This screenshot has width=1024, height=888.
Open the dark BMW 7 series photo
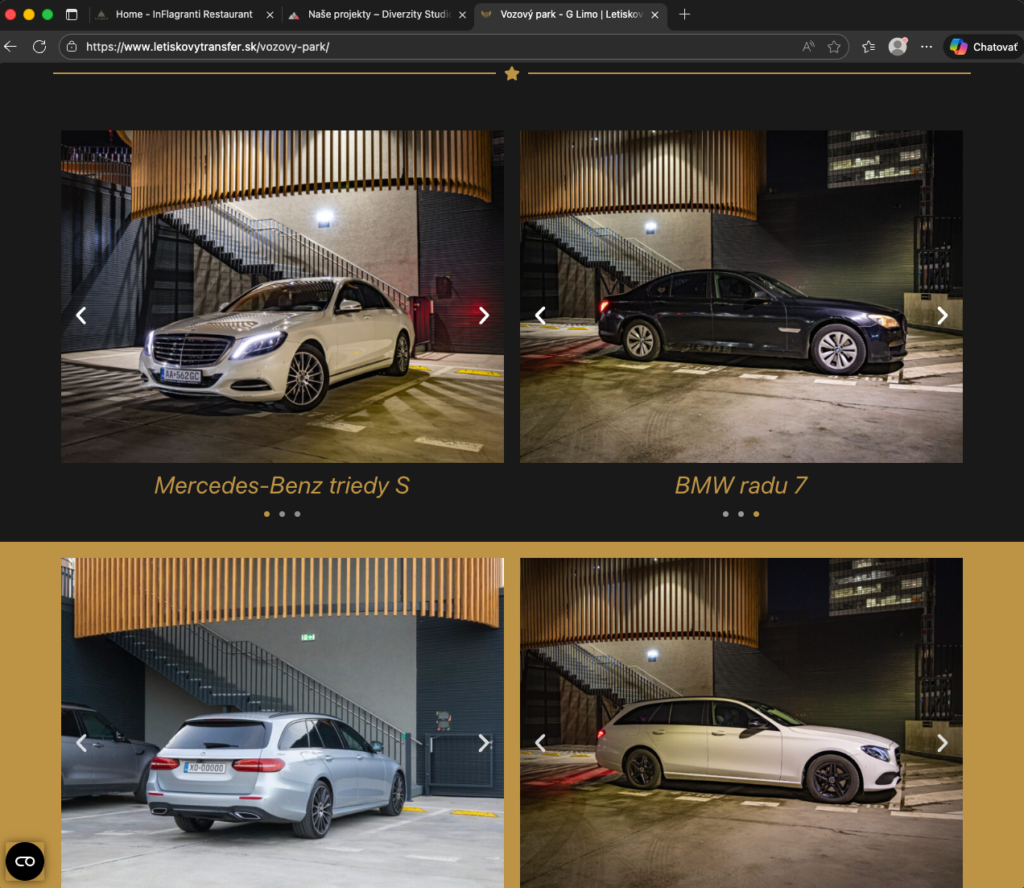point(741,296)
